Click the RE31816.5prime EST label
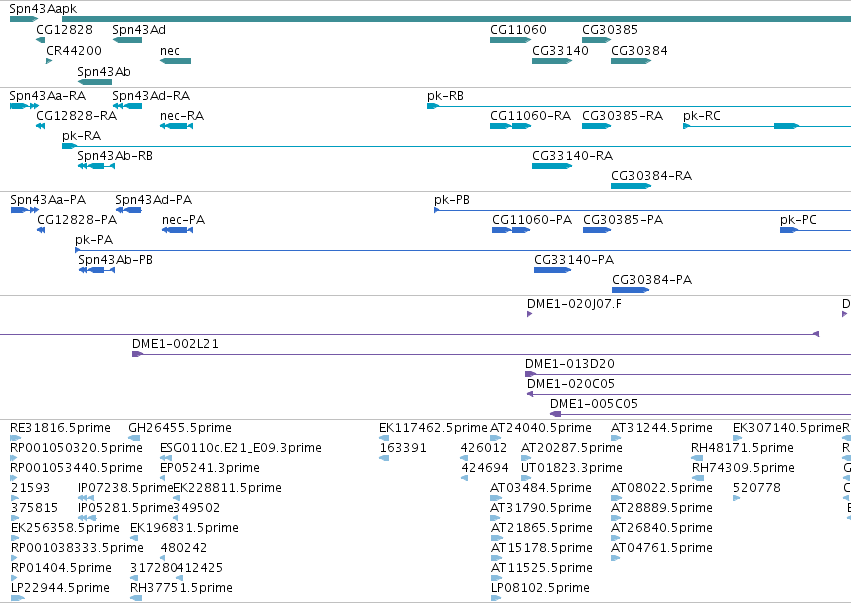Viewport: 851px width, 603px height. [x=60, y=429]
